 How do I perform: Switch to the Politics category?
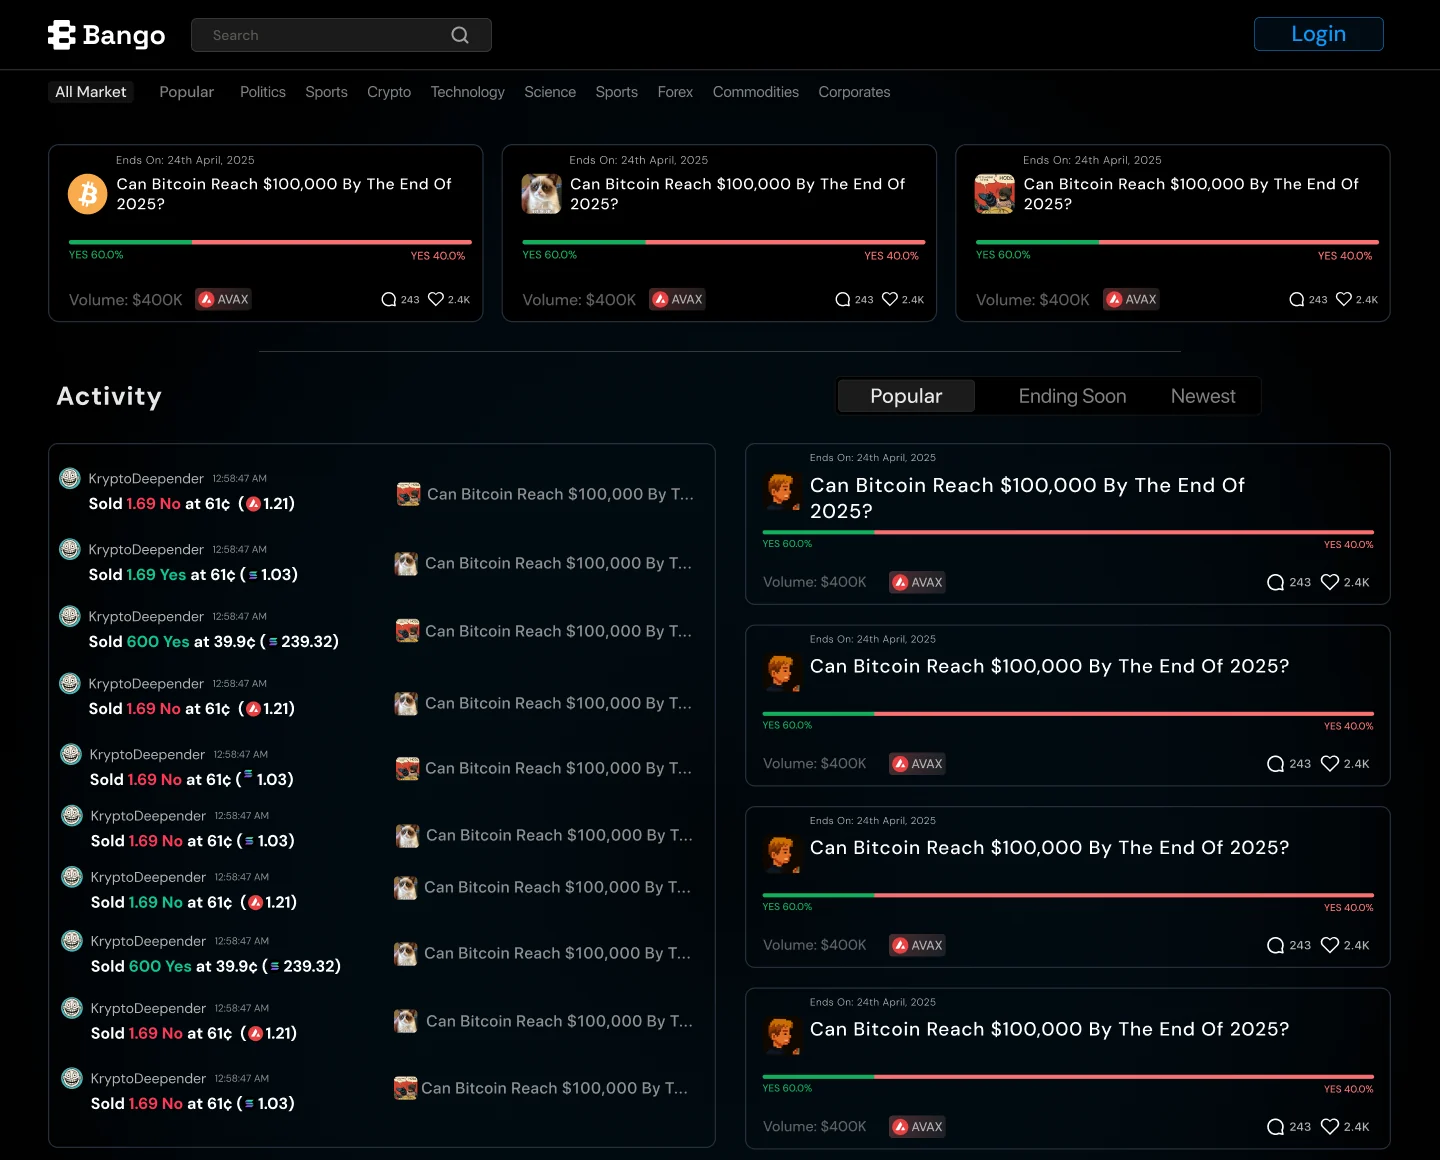[263, 92]
